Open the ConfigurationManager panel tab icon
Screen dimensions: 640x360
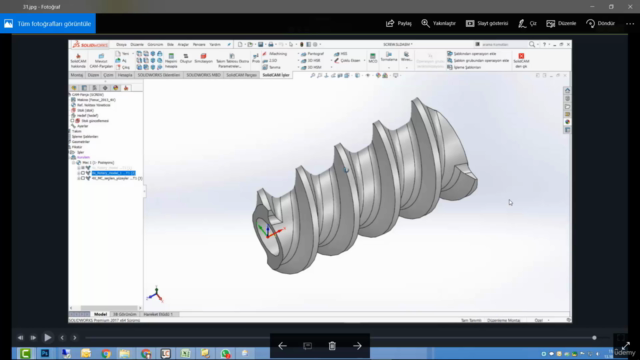[95, 88]
